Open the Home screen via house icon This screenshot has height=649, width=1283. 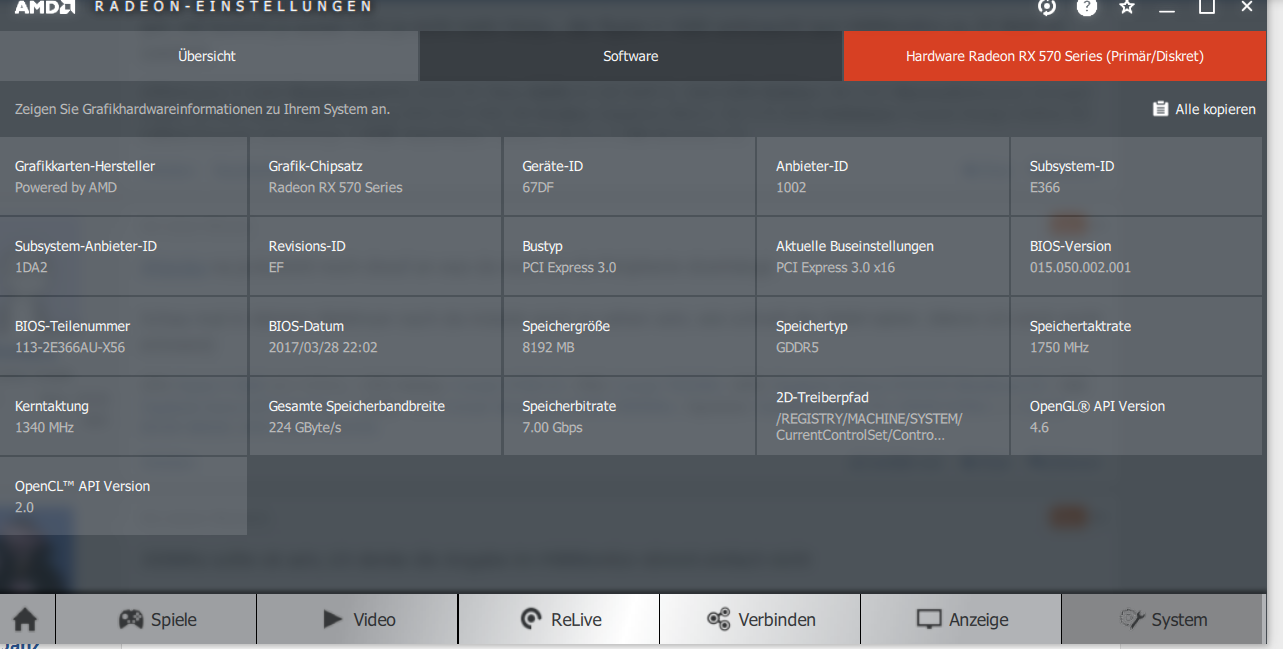point(26,619)
